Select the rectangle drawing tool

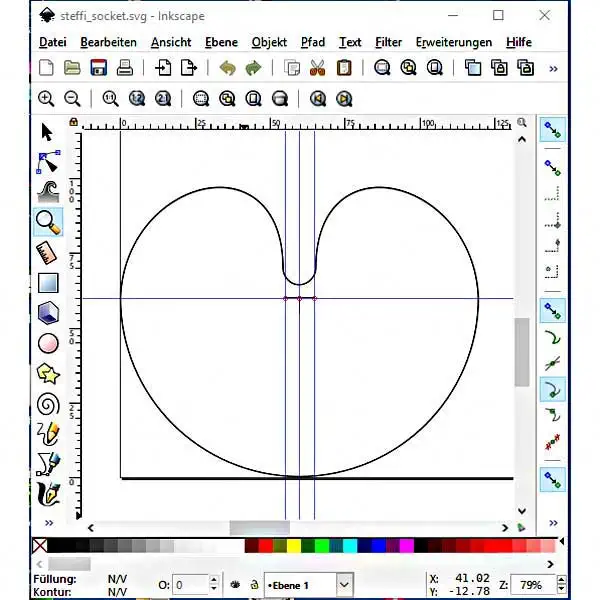47,283
